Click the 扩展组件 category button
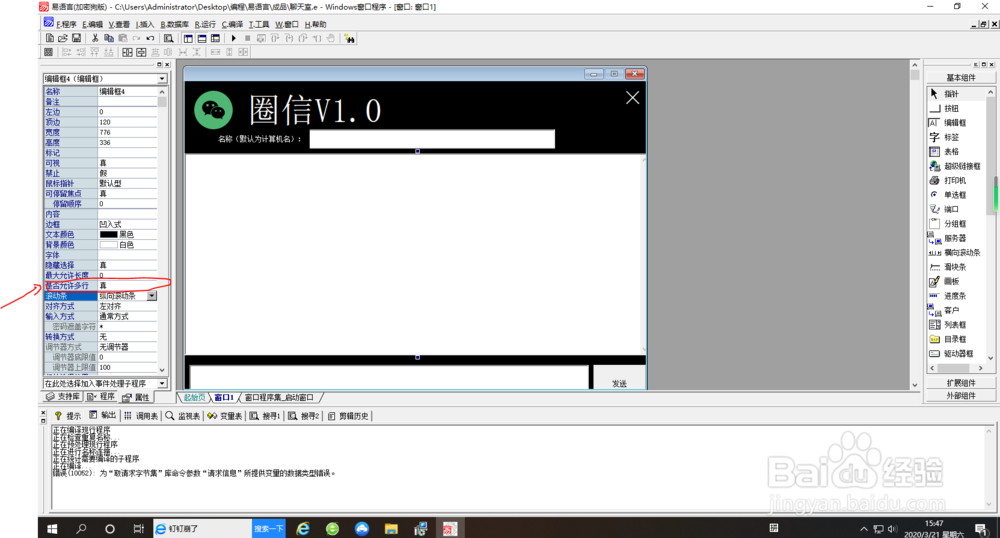 click(x=960, y=383)
